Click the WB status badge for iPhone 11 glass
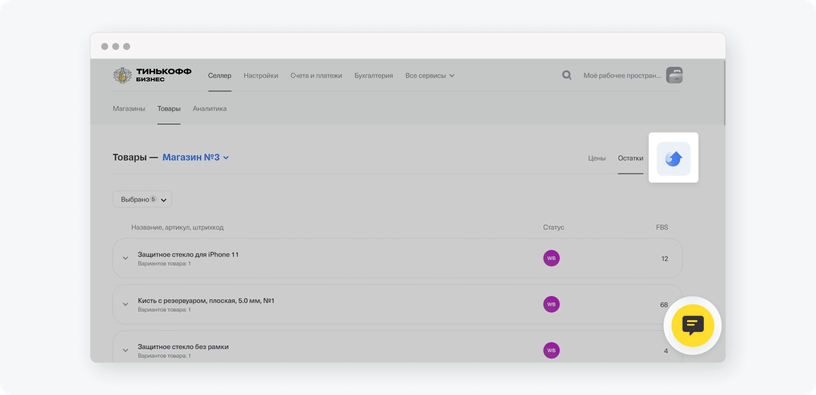 552,258
